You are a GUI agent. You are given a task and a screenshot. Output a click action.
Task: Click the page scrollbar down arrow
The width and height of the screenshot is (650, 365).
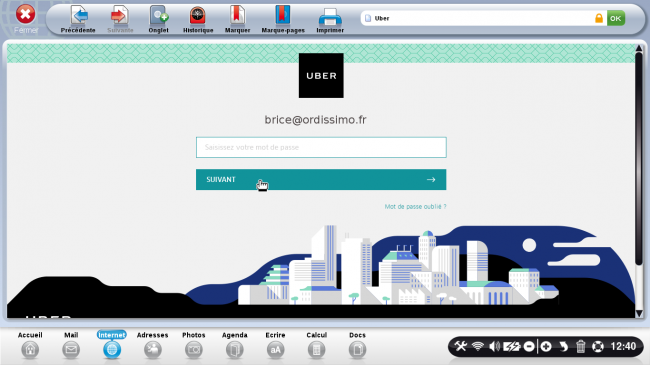coord(639,314)
